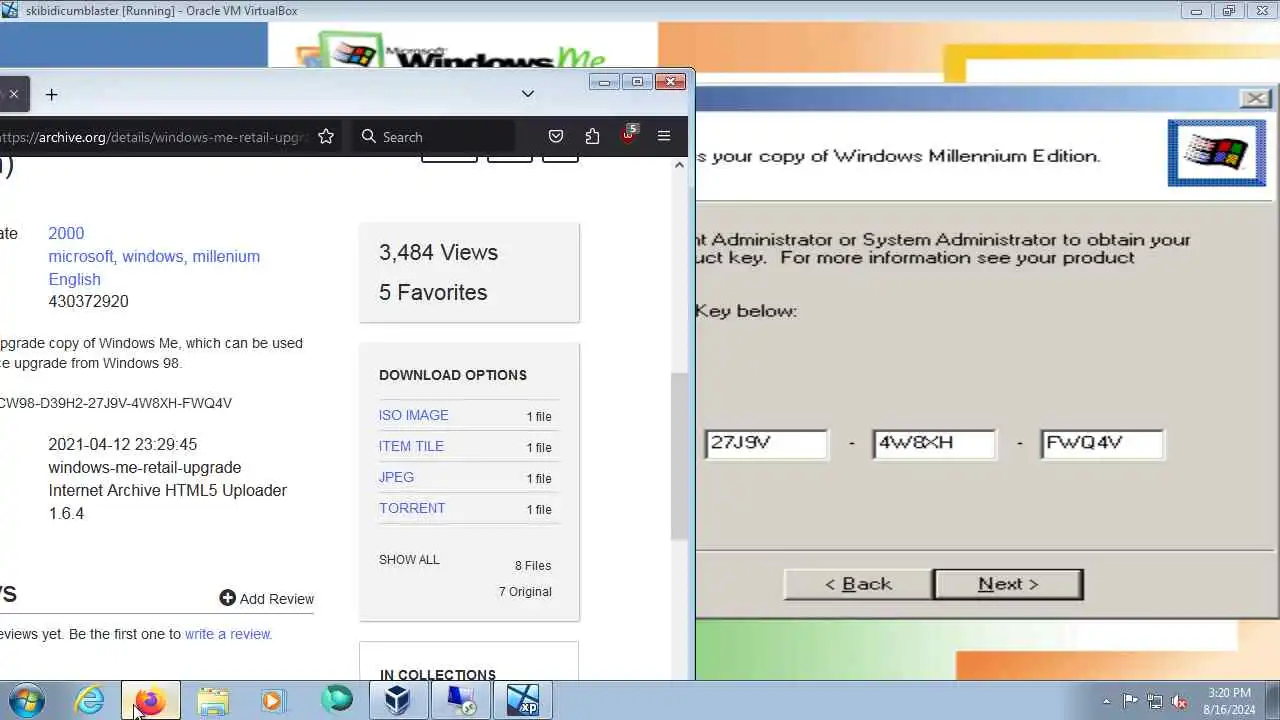Click the 5 Favorites text
Image resolution: width=1280 pixels, height=720 pixels.
433,292
